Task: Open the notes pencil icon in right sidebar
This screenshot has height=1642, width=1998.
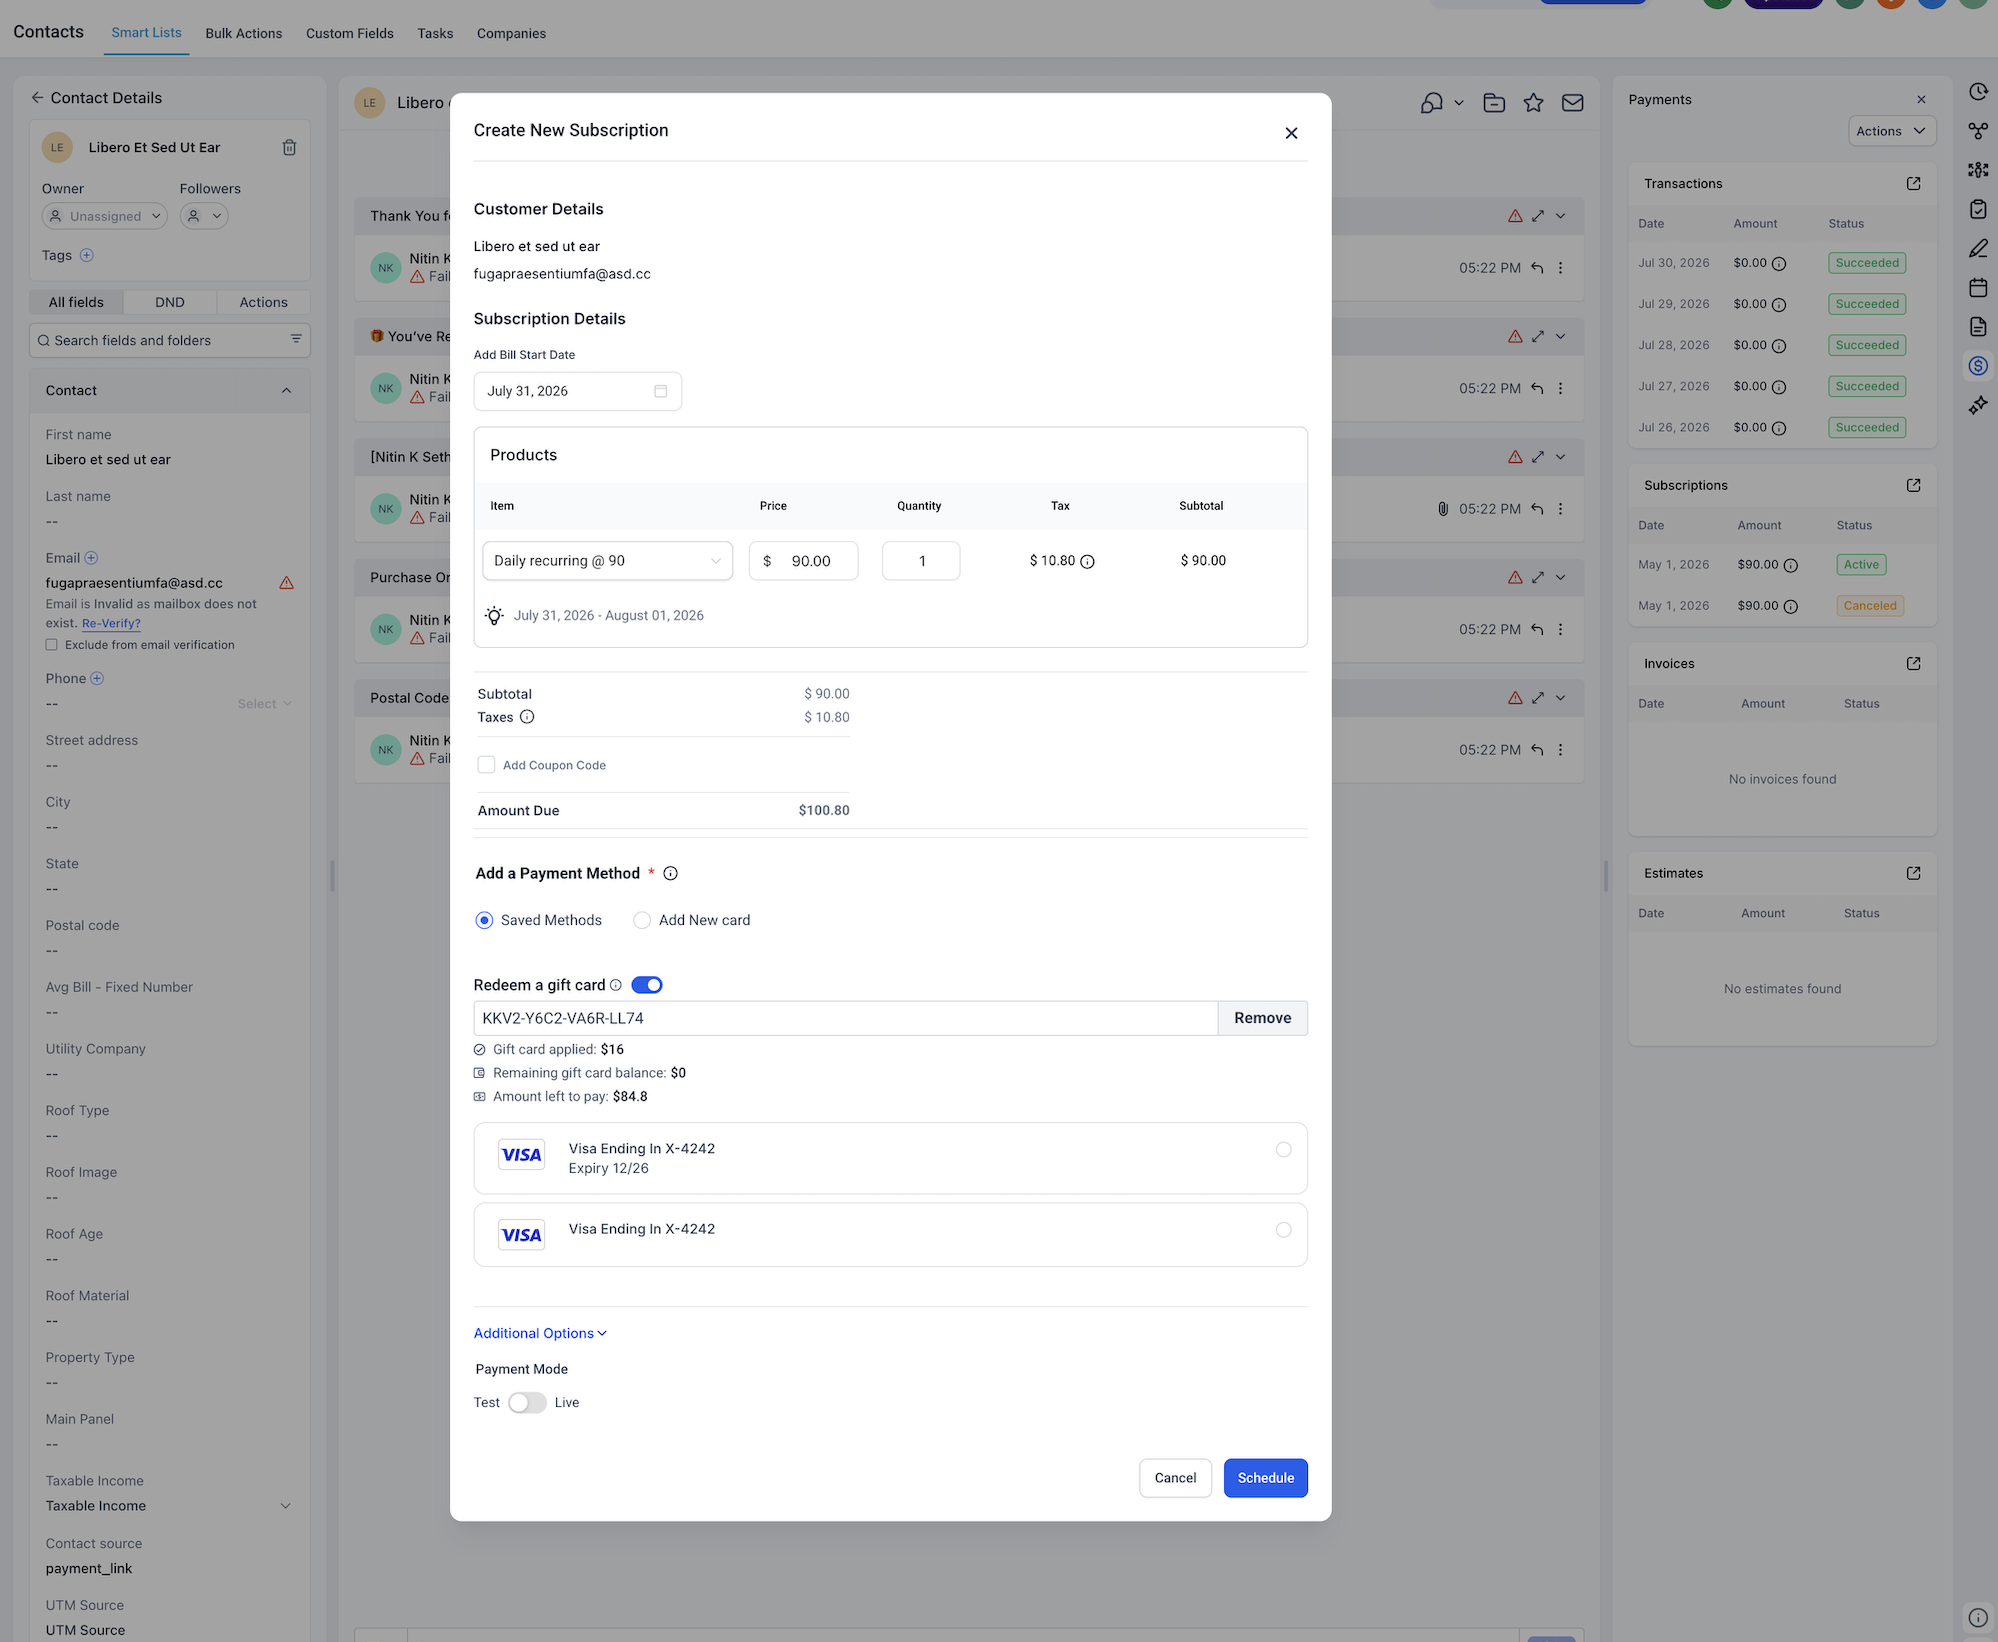Action: [x=1978, y=248]
